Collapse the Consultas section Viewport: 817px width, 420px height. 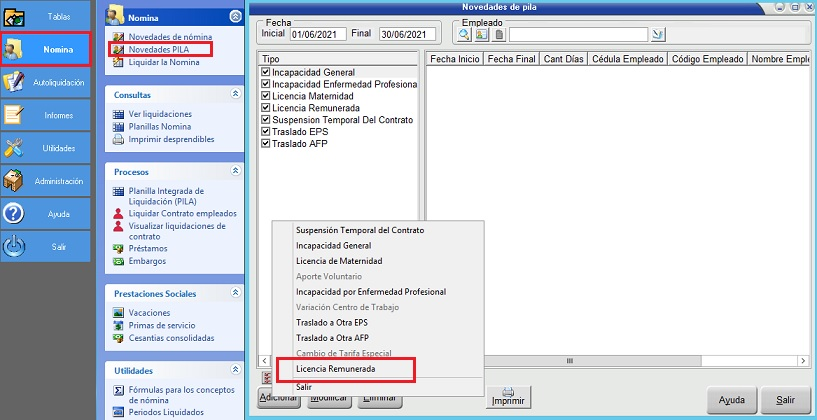(x=235, y=93)
